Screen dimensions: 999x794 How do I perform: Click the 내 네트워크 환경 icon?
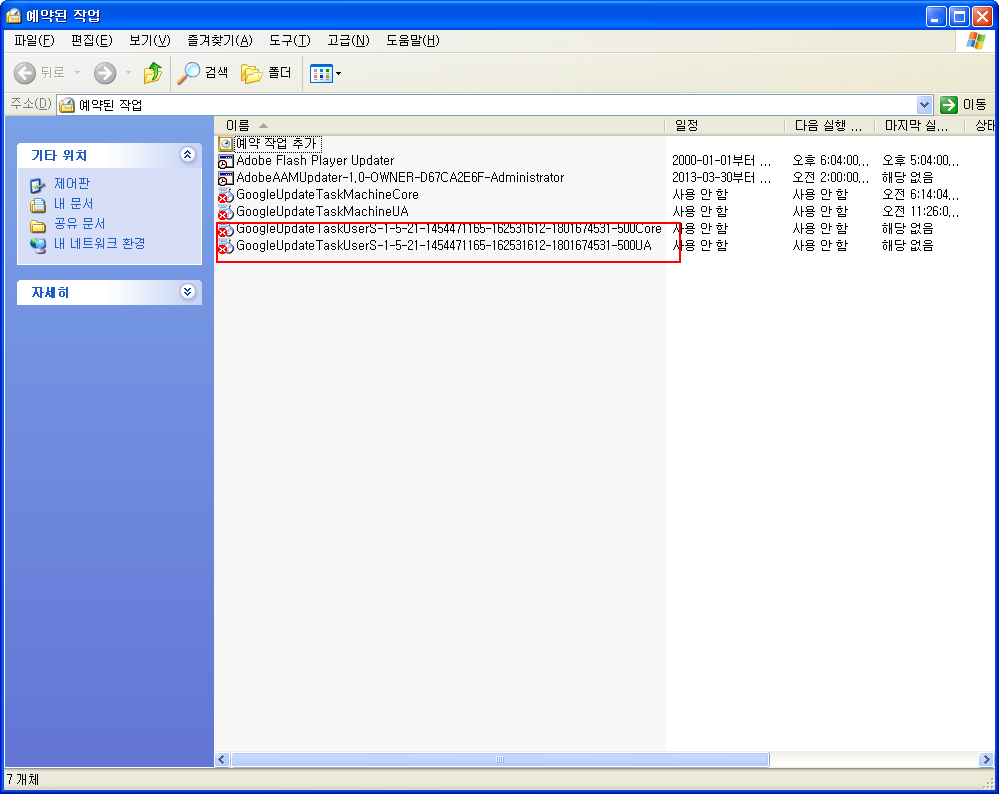point(38,245)
